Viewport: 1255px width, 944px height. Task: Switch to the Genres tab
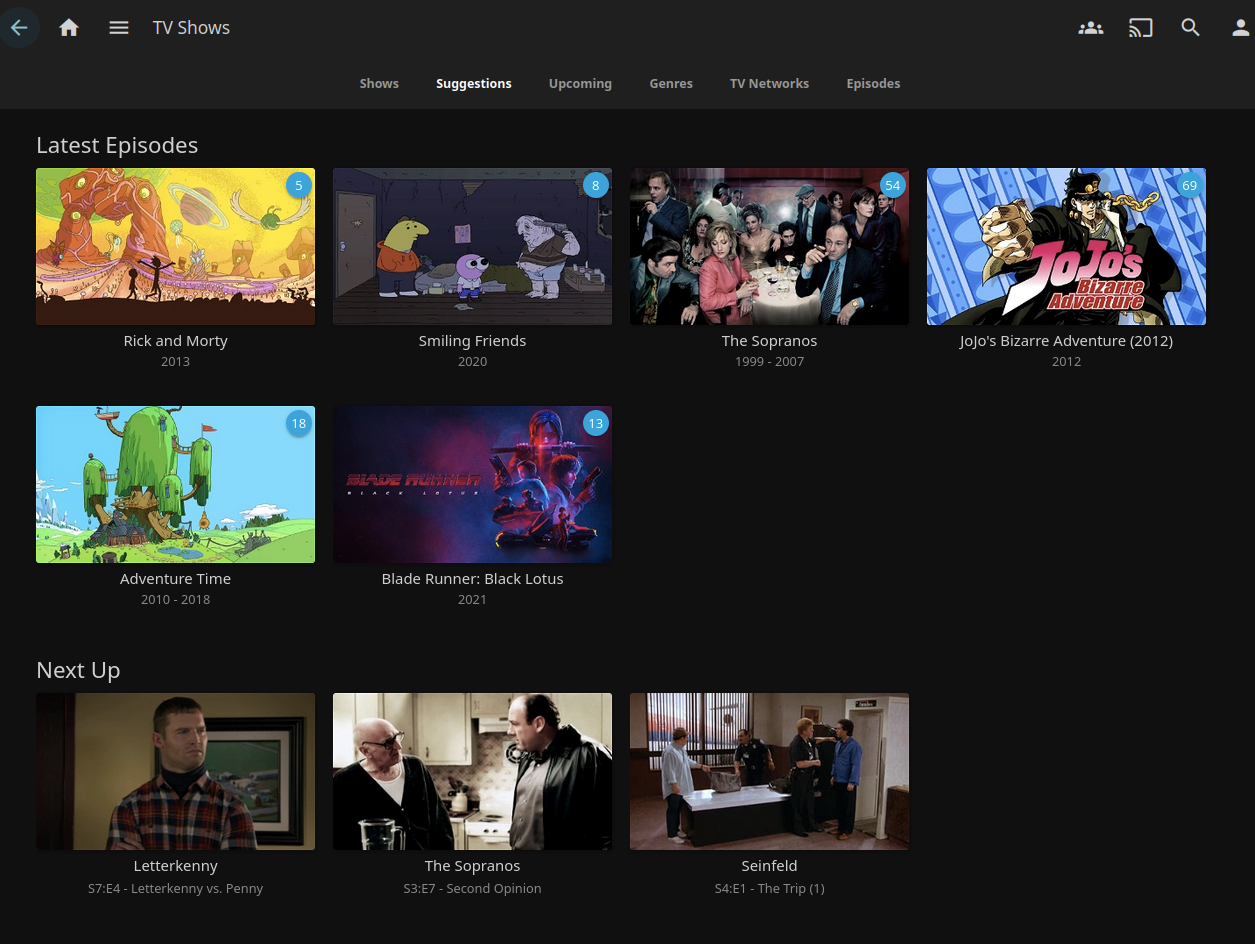(671, 84)
